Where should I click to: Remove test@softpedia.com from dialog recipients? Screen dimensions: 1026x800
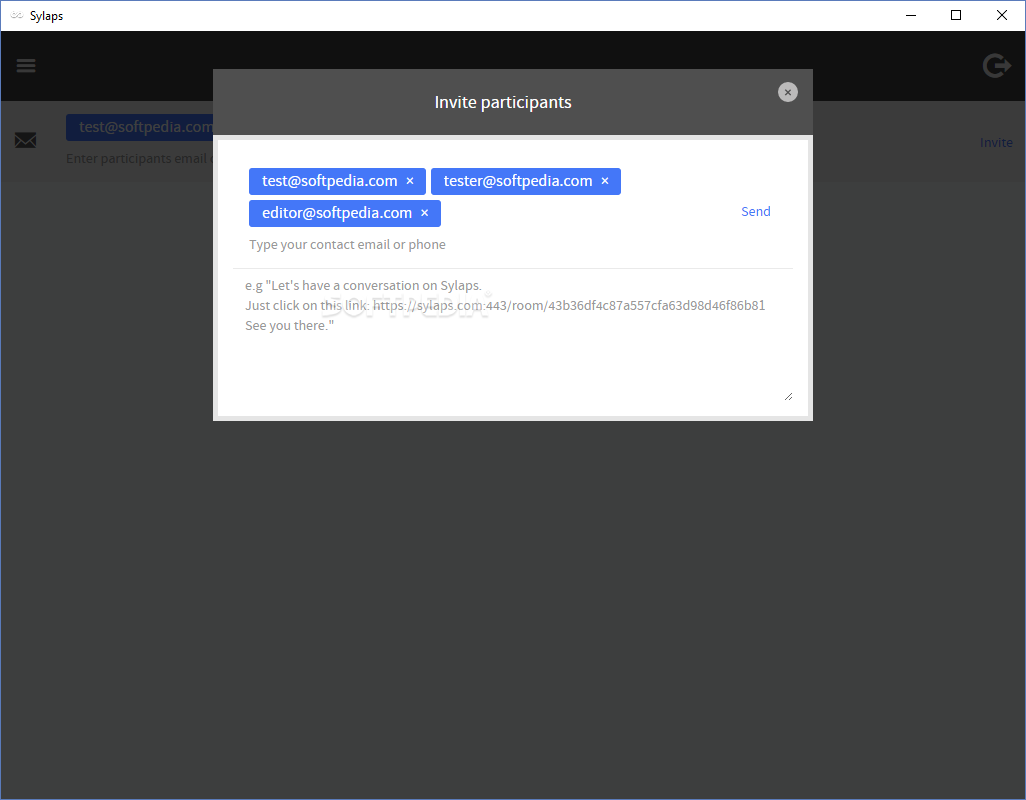point(410,181)
